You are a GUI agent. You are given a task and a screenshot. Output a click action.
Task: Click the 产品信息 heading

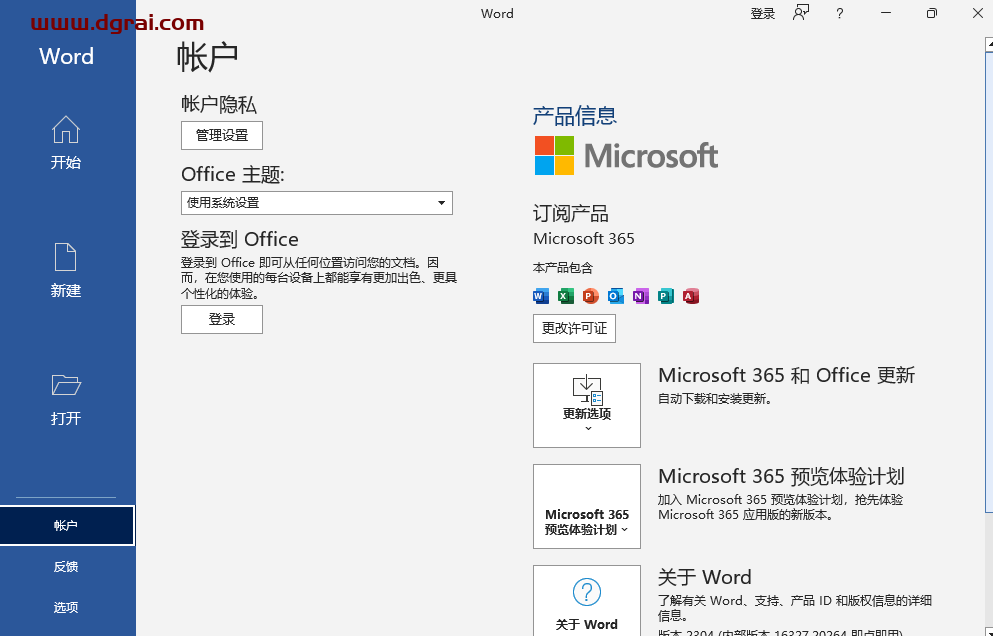tap(574, 115)
